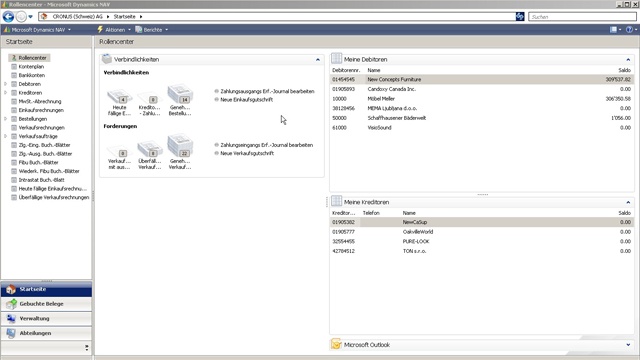Screen dimensions: 640x360
Task: Select Kontenplan in the navigation tree
Action: pyautogui.click(x=31, y=67)
